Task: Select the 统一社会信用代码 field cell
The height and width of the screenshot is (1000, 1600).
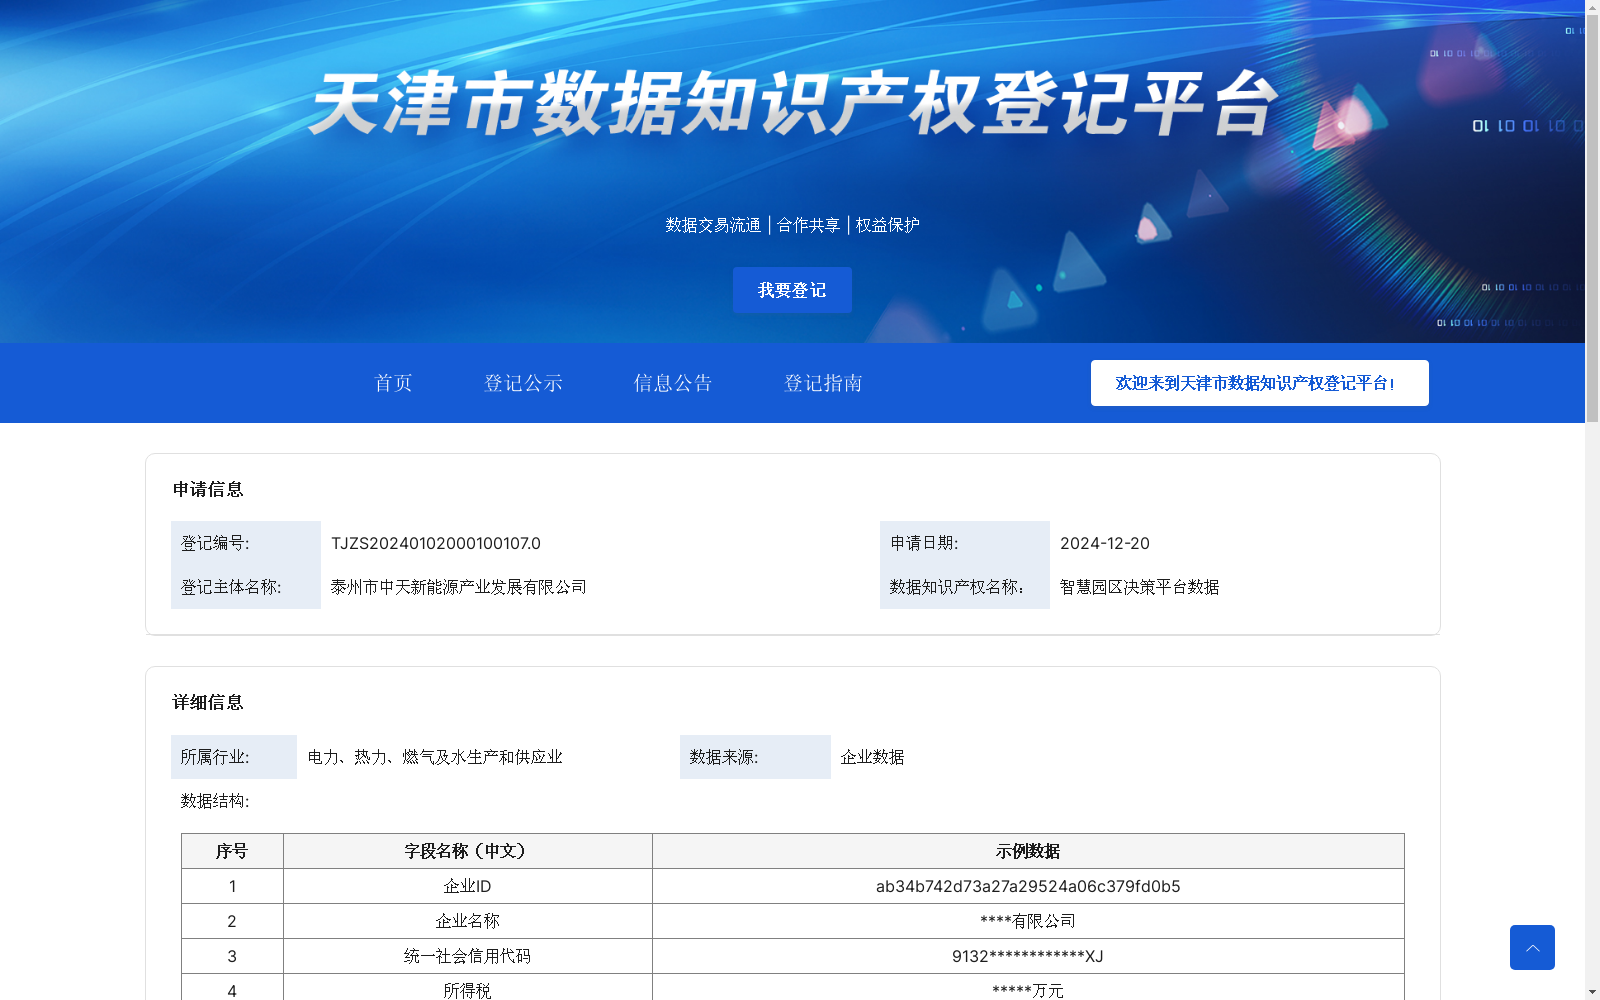Action: [x=468, y=956]
